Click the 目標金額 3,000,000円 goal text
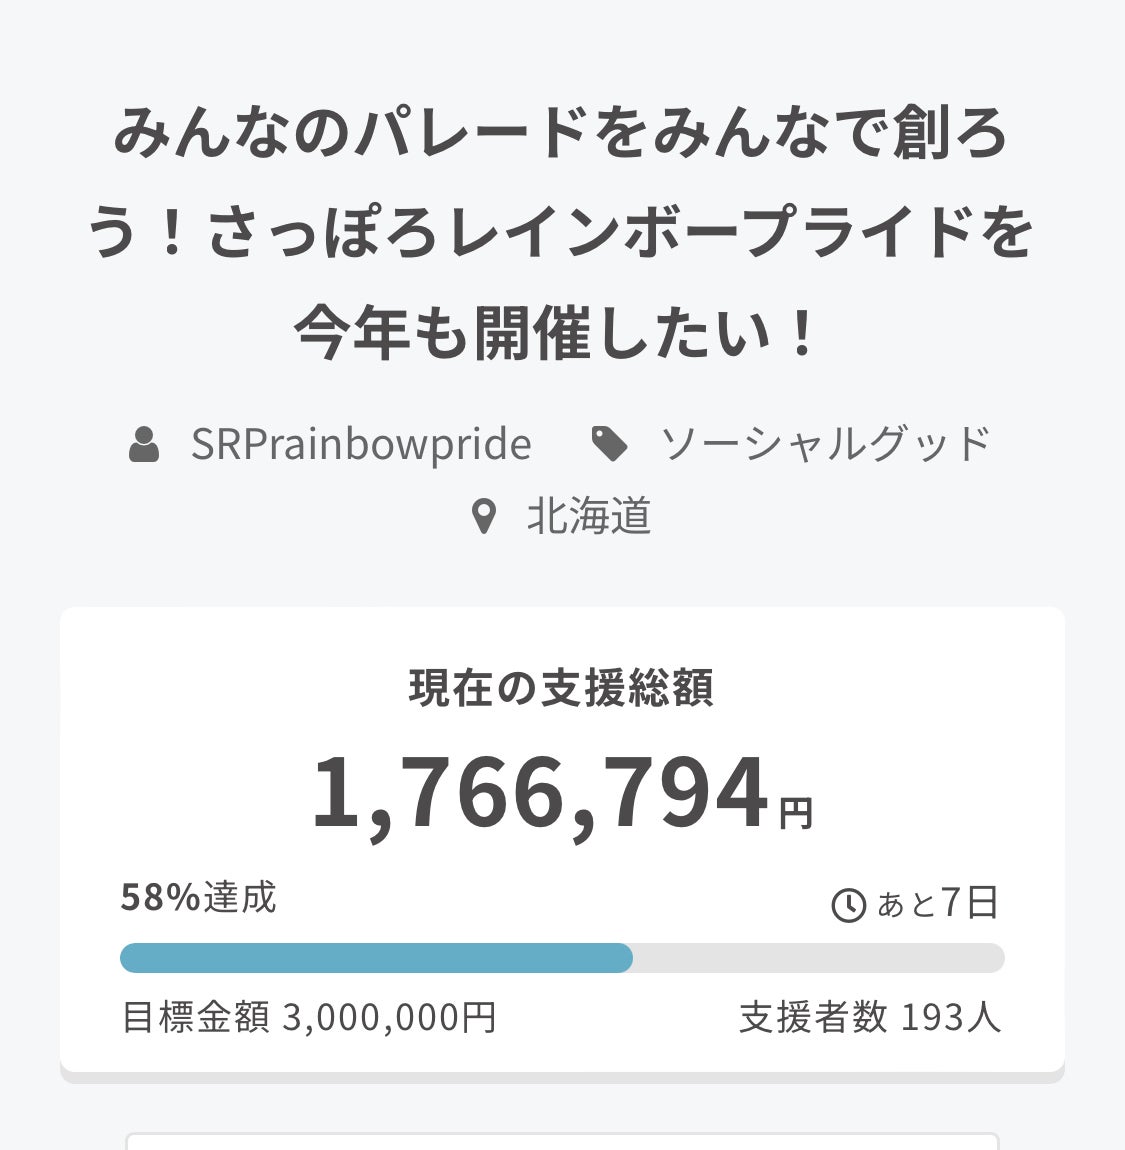The height and width of the screenshot is (1150, 1125). click(309, 1018)
